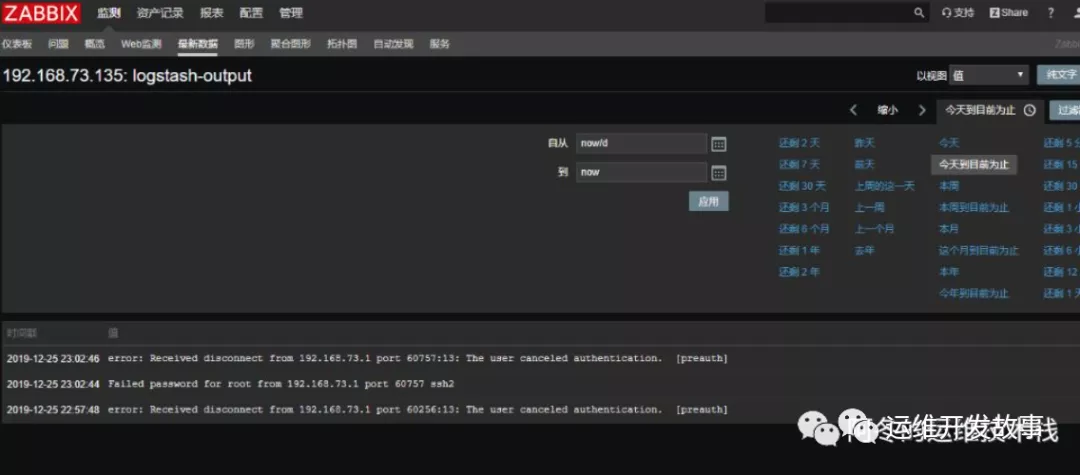Select 上一周 time range
Screen dimensions: 1080x475
point(869,207)
